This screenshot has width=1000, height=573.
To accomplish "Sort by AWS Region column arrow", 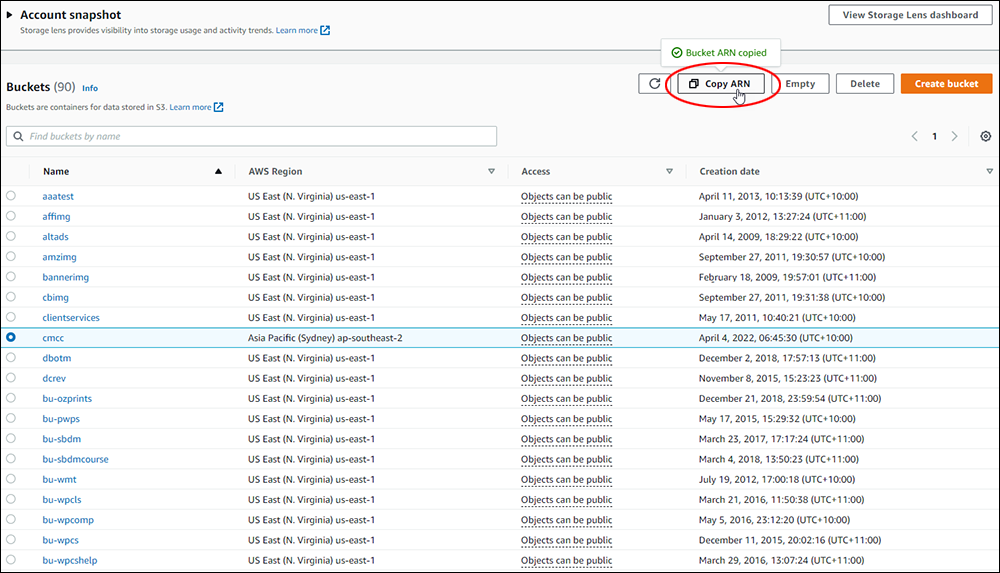I will pyautogui.click(x=491, y=171).
